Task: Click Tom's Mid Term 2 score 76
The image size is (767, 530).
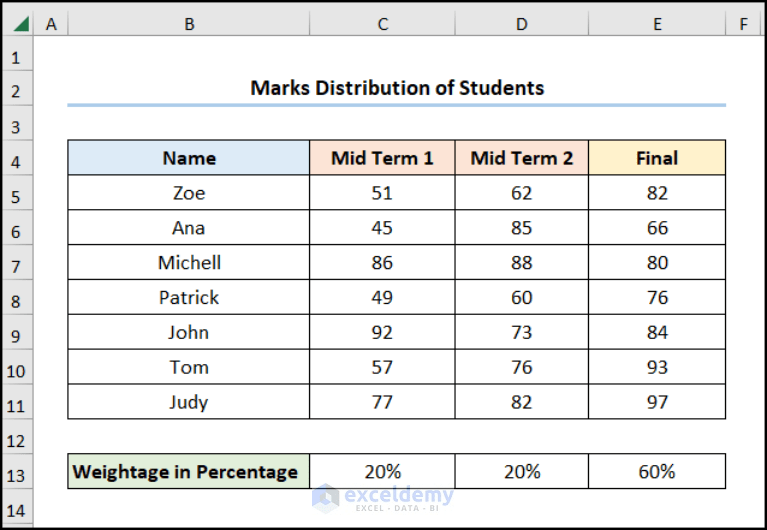Action: pyautogui.click(x=521, y=367)
